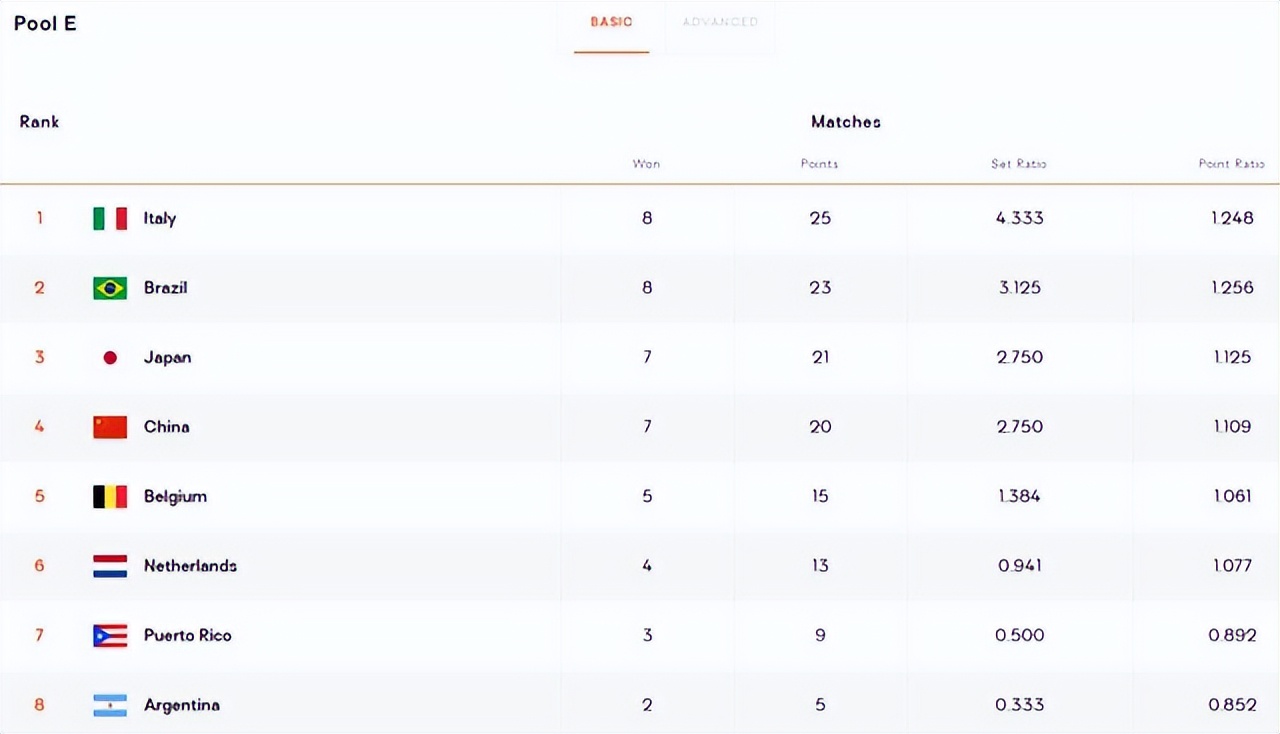
Task: Open the Italy team name
Action: click(160, 218)
